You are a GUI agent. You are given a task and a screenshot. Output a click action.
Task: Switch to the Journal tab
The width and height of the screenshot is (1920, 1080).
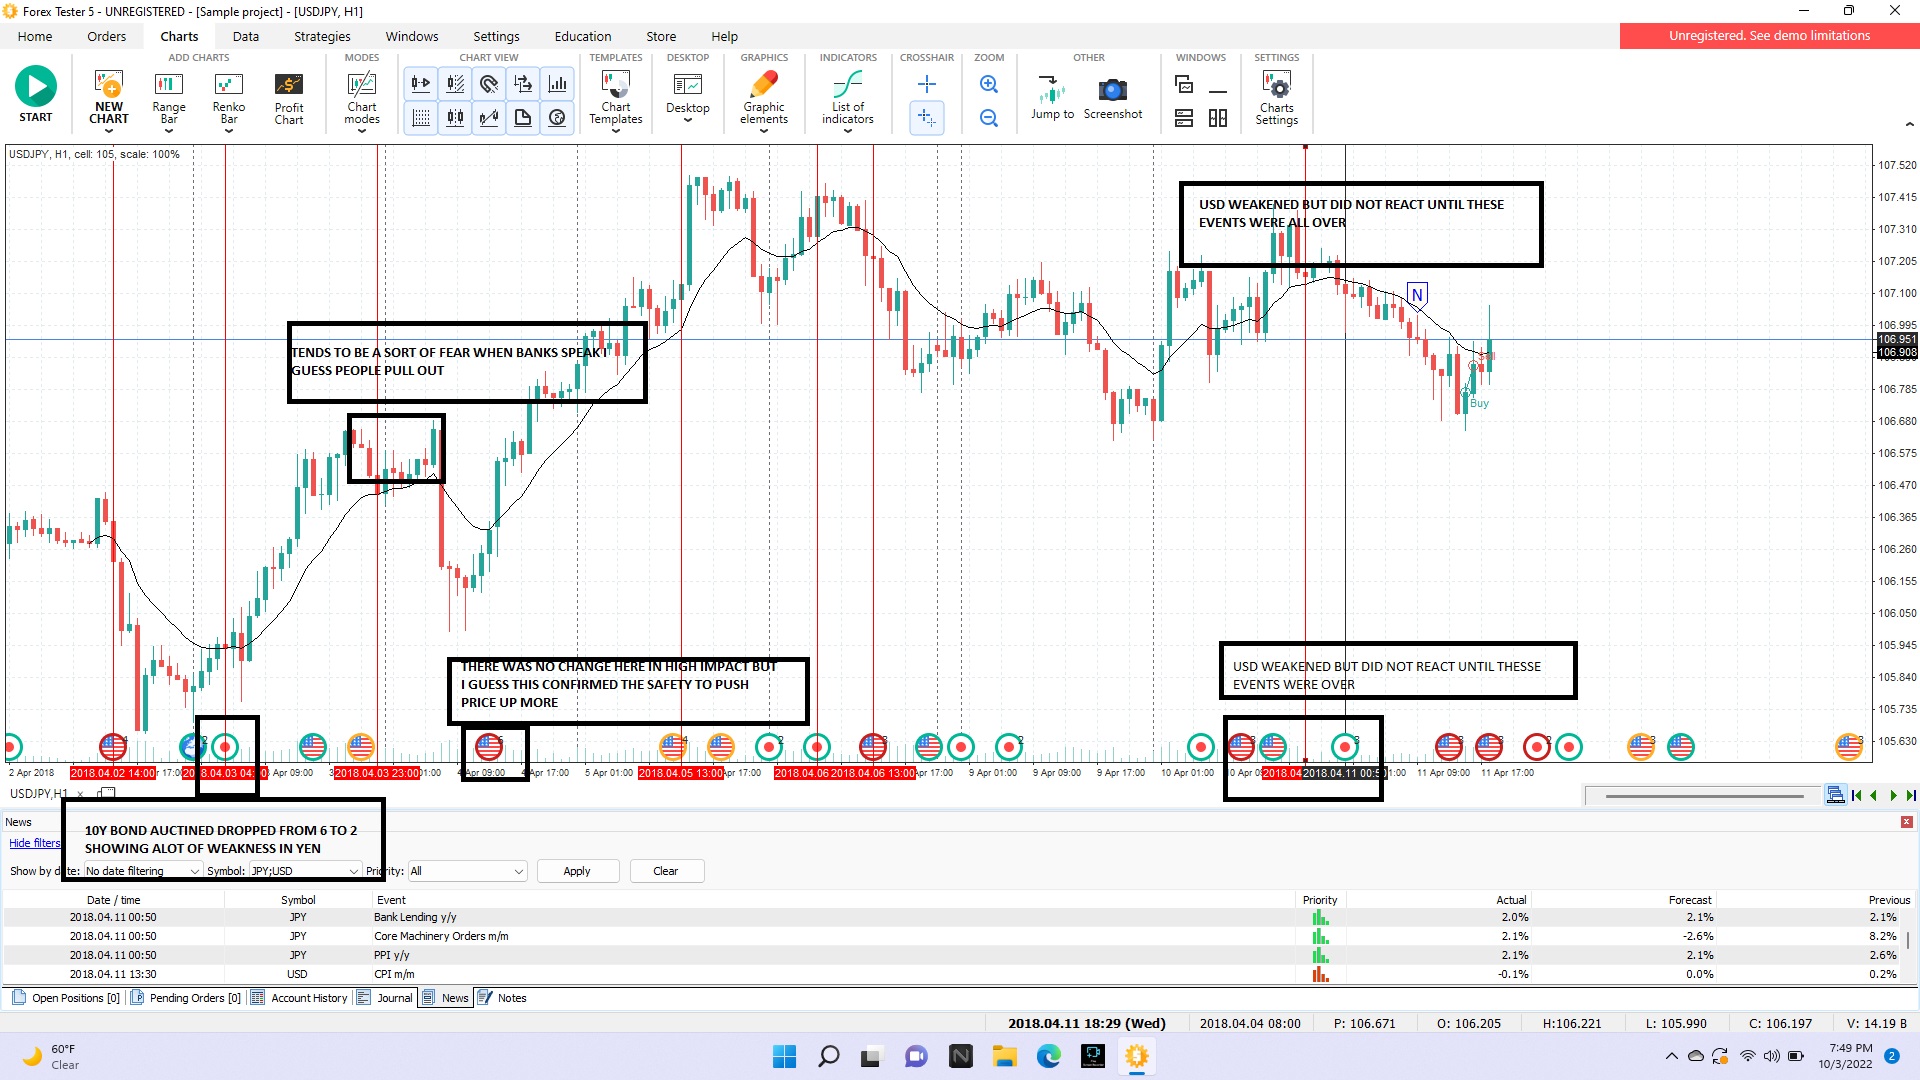click(385, 998)
